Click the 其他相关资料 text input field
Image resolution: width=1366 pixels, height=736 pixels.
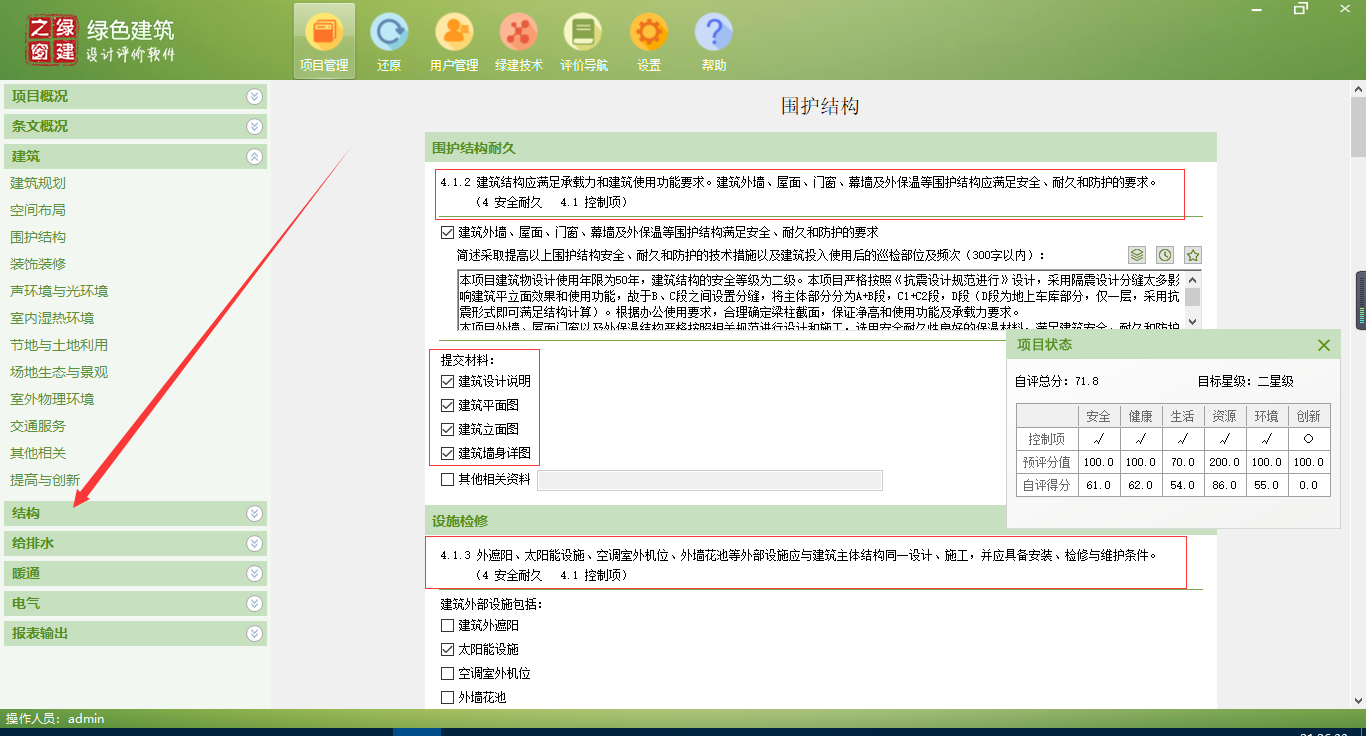click(710, 480)
